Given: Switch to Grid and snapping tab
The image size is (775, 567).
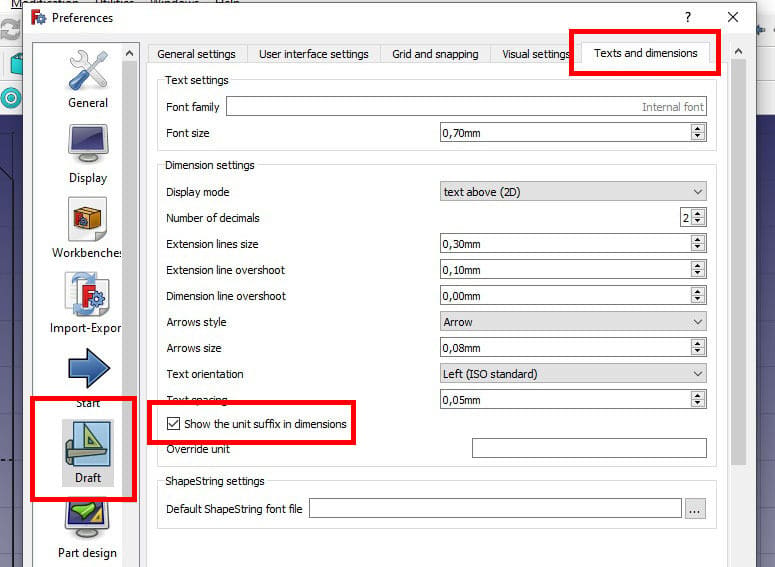Looking at the screenshot, I should 435,54.
